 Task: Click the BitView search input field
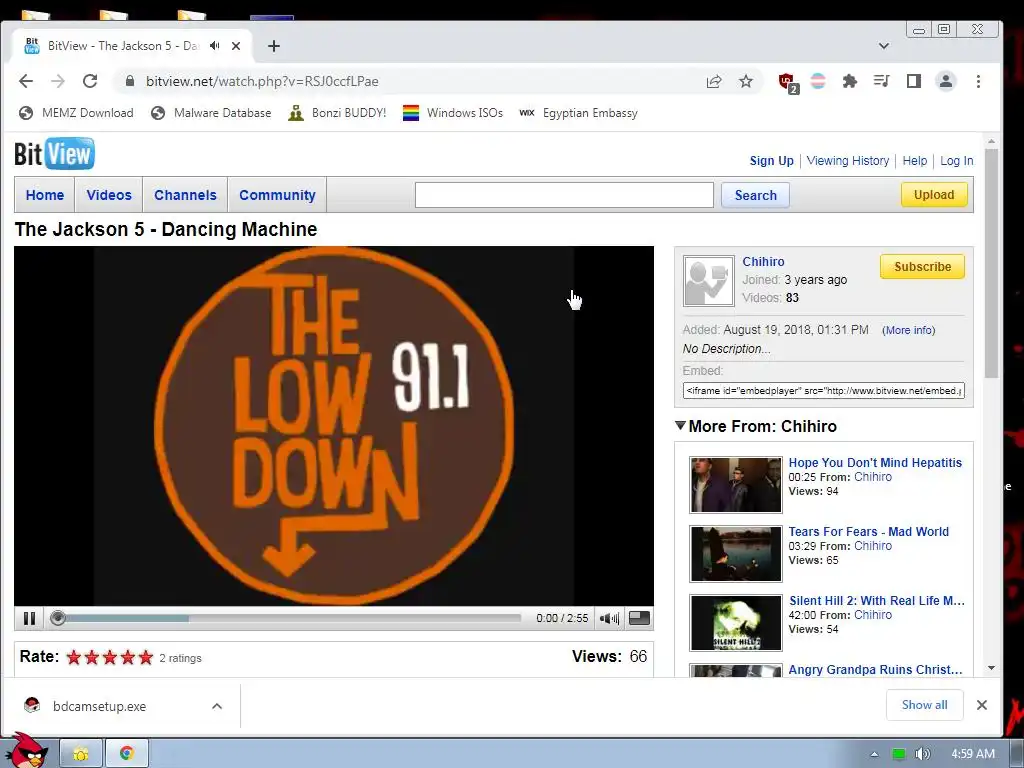point(564,195)
